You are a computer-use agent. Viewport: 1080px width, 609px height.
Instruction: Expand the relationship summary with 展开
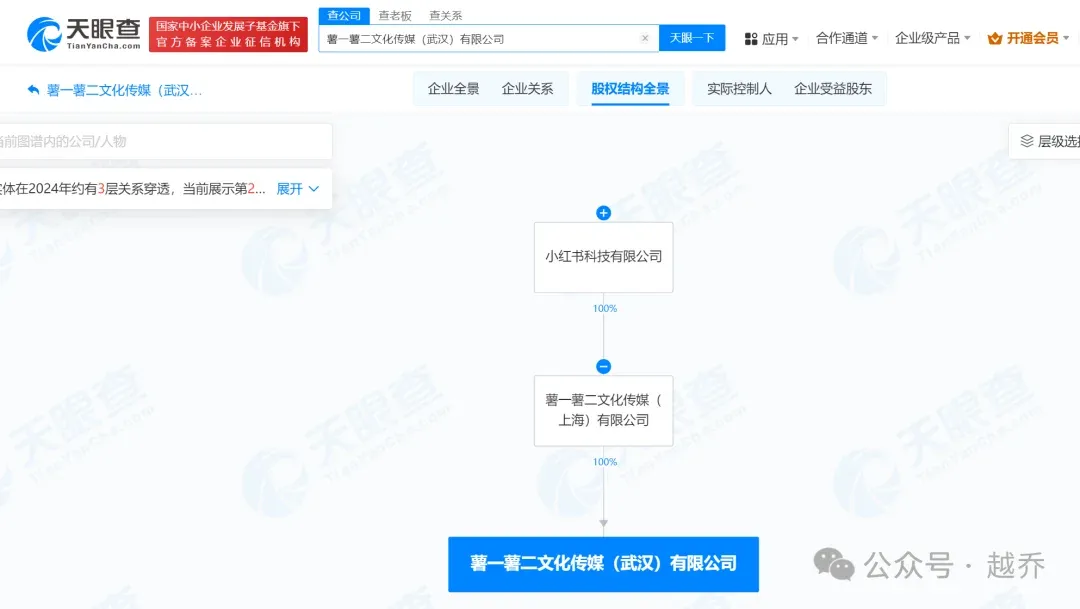[x=298, y=189]
